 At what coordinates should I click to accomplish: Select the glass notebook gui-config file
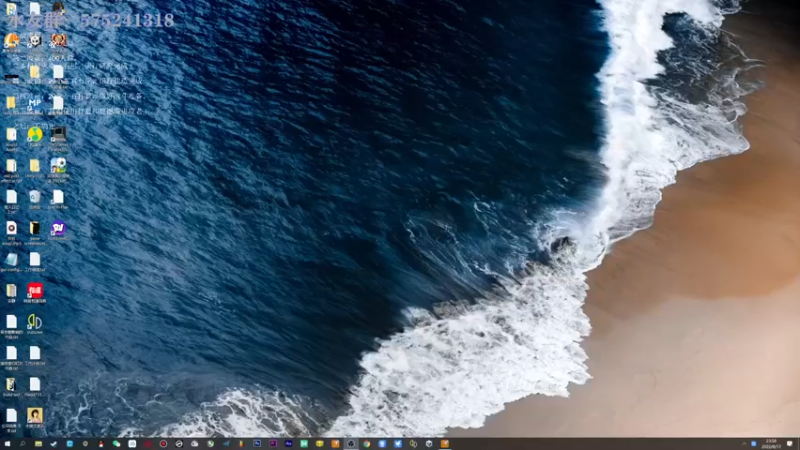(11, 259)
